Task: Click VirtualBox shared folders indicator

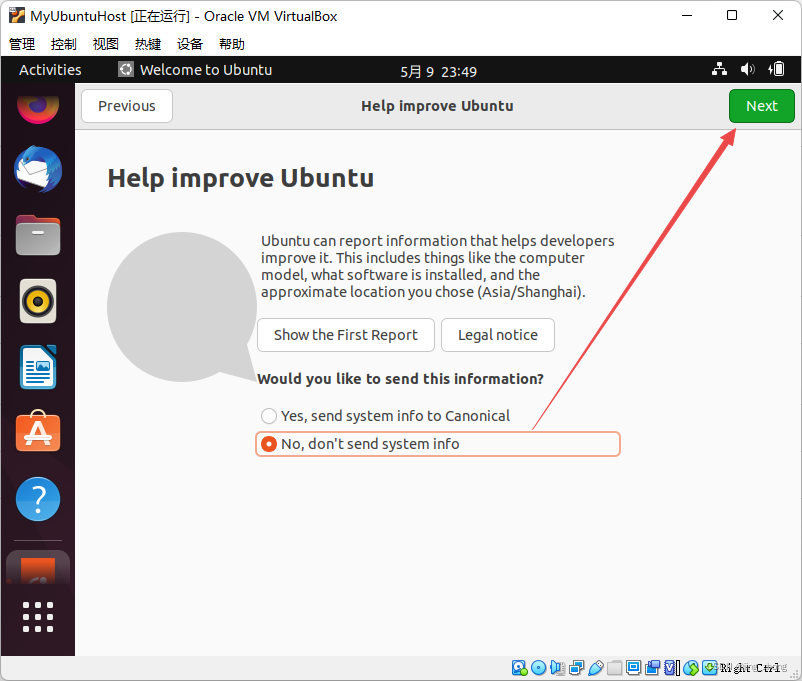Action: click(615, 668)
